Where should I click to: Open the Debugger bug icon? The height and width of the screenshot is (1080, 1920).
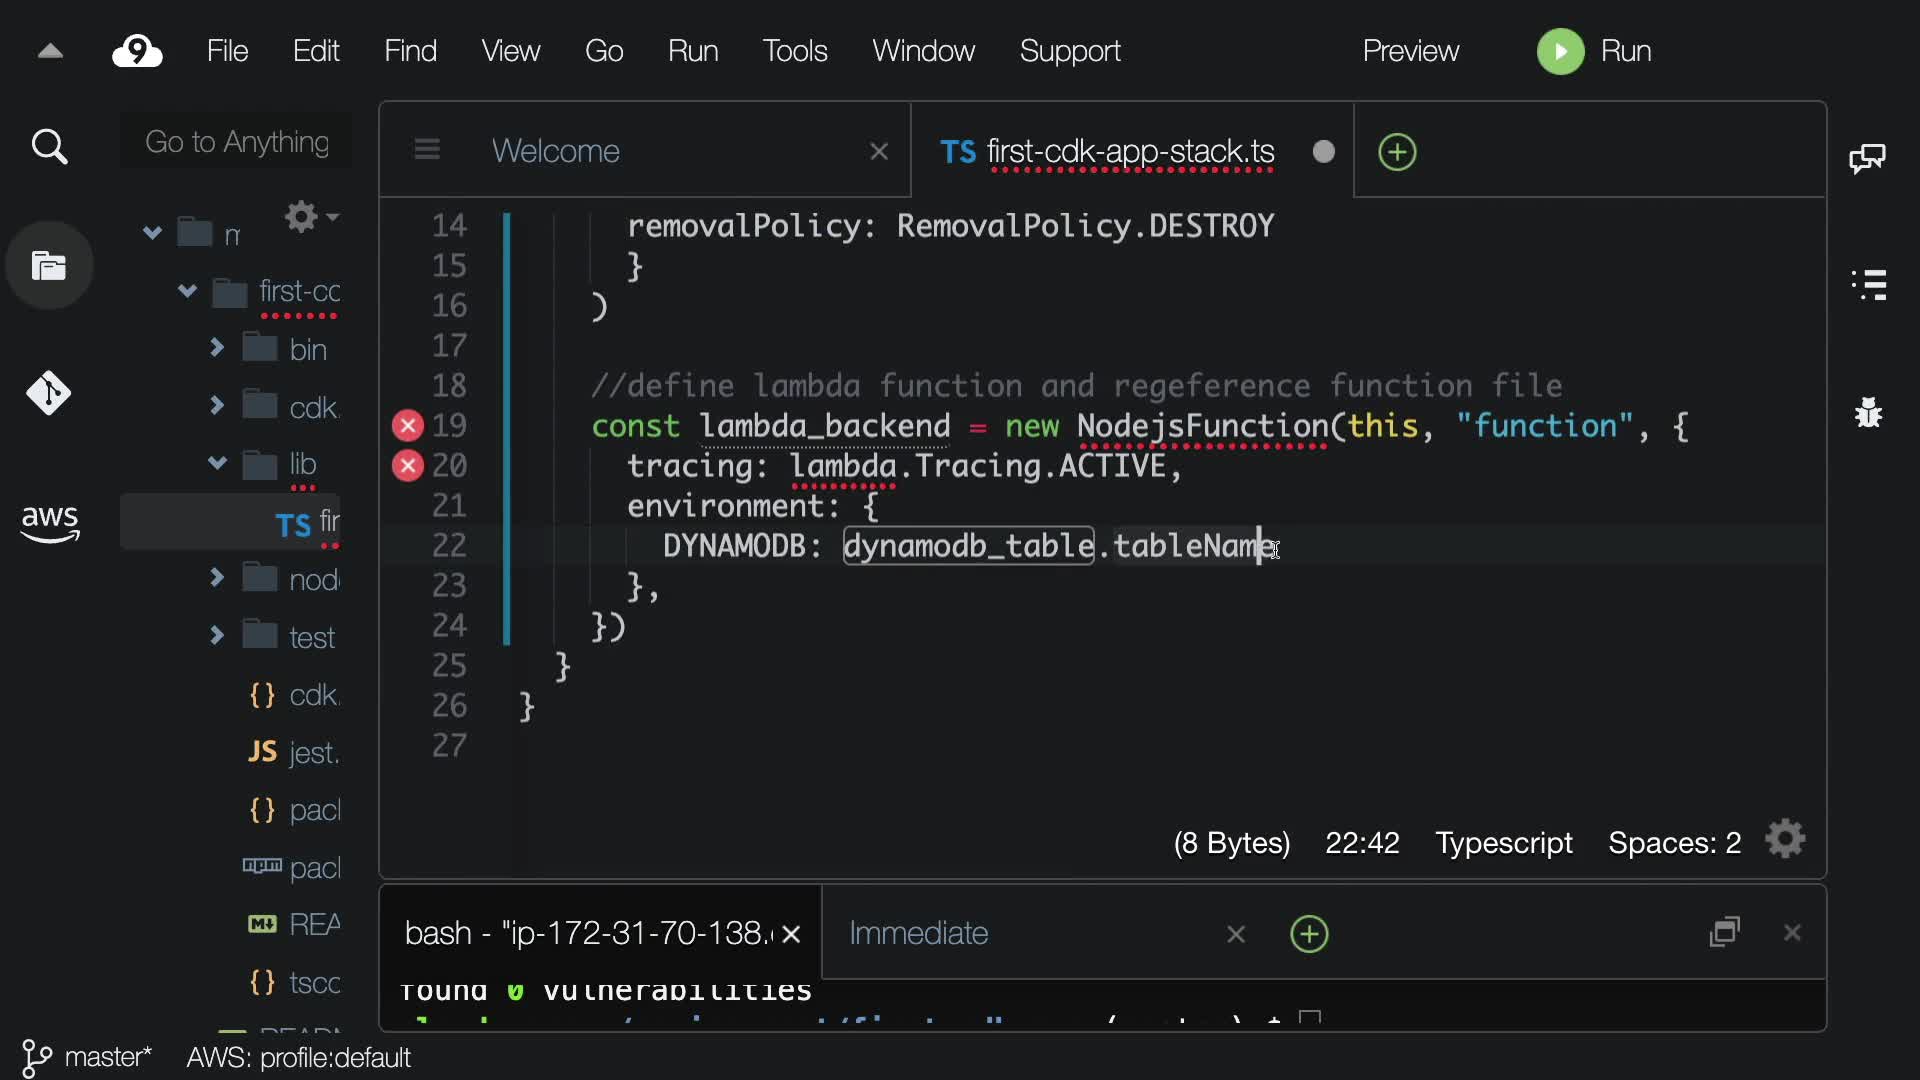1868,412
